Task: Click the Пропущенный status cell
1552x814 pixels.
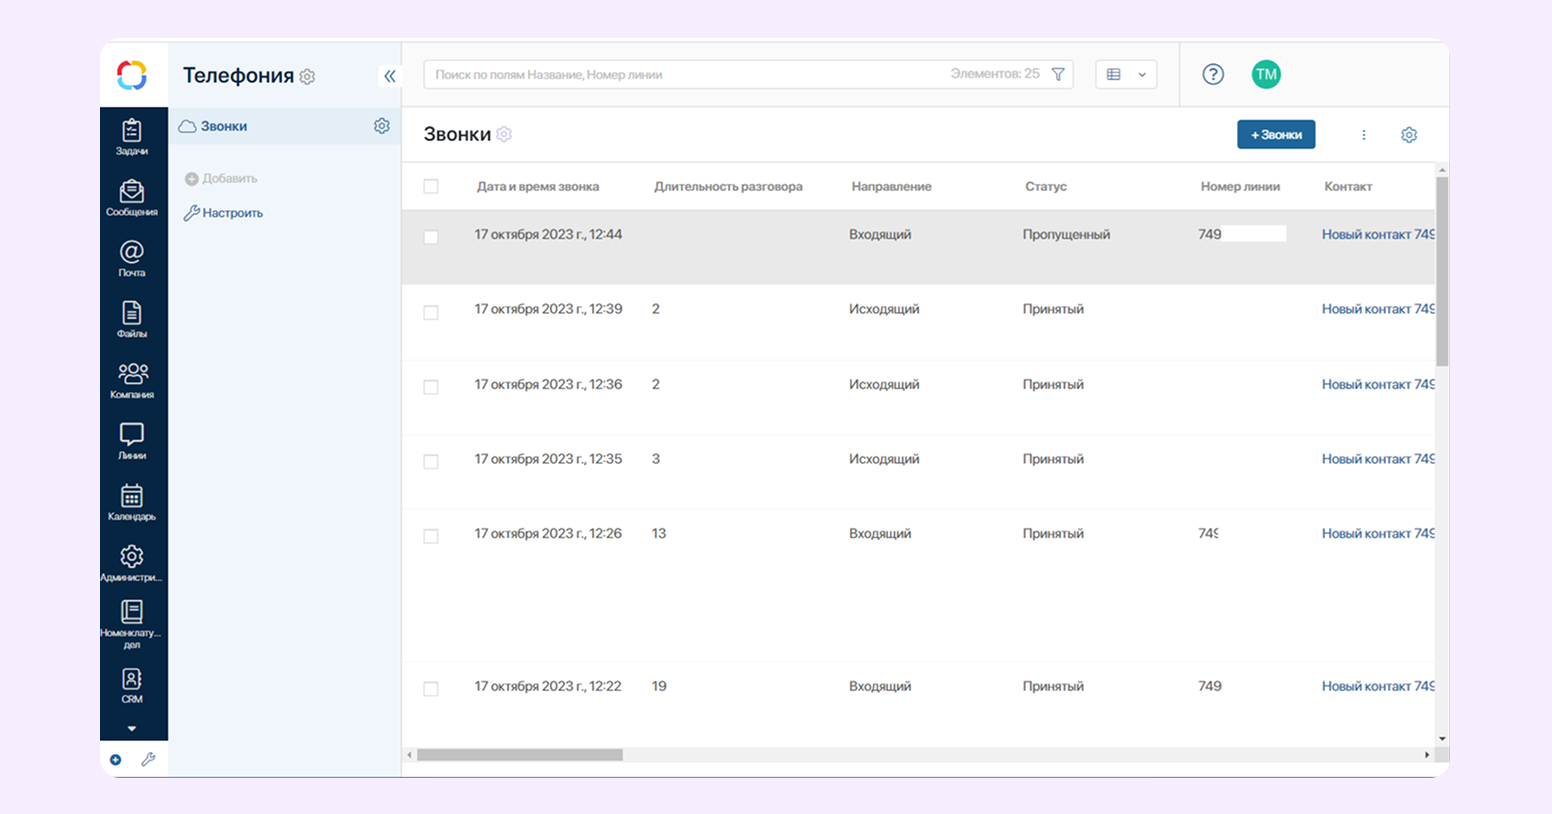Action: click(x=1066, y=234)
